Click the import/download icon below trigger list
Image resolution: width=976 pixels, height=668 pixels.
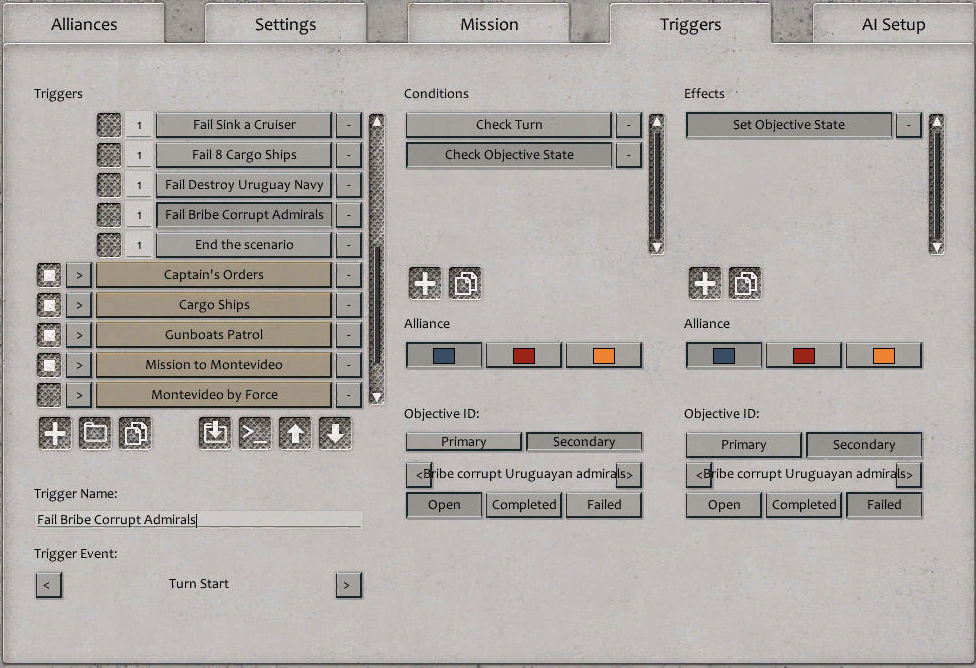tap(215, 433)
